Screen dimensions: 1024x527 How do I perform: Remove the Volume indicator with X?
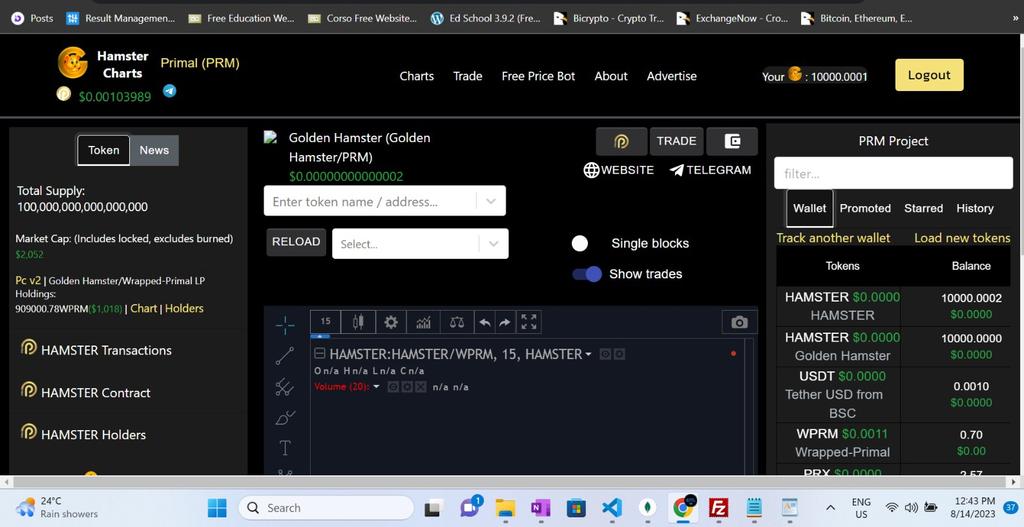[421, 387]
